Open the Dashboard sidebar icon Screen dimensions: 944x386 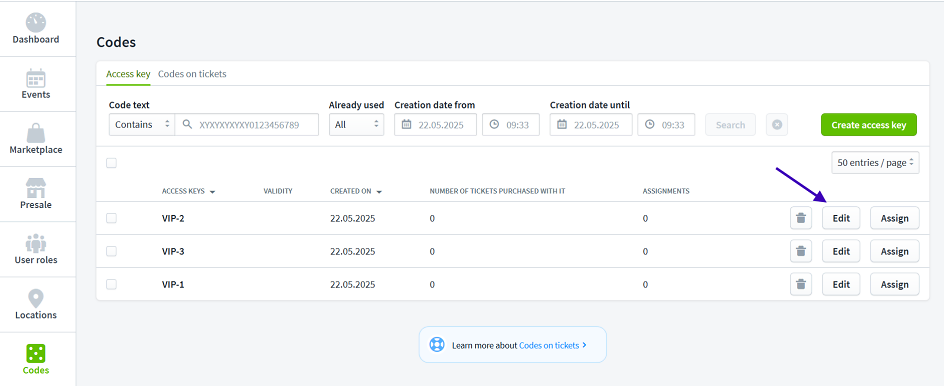(x=36, y=23)
